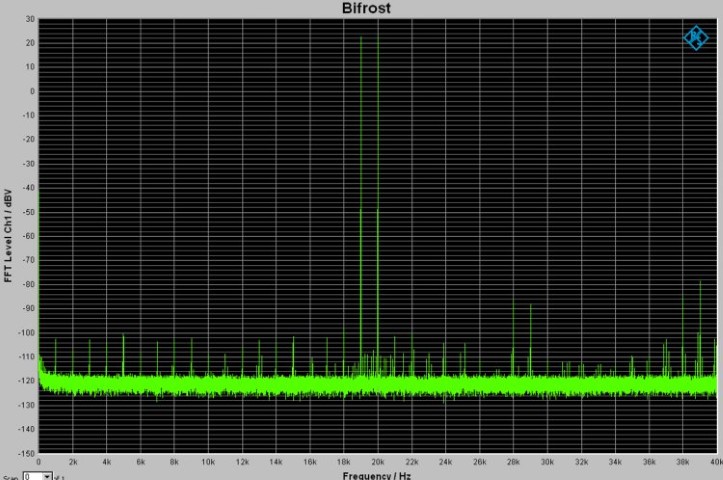The image size is (723, 480).
Task: Click the -100 level axis label
Action: coord(27,332)
